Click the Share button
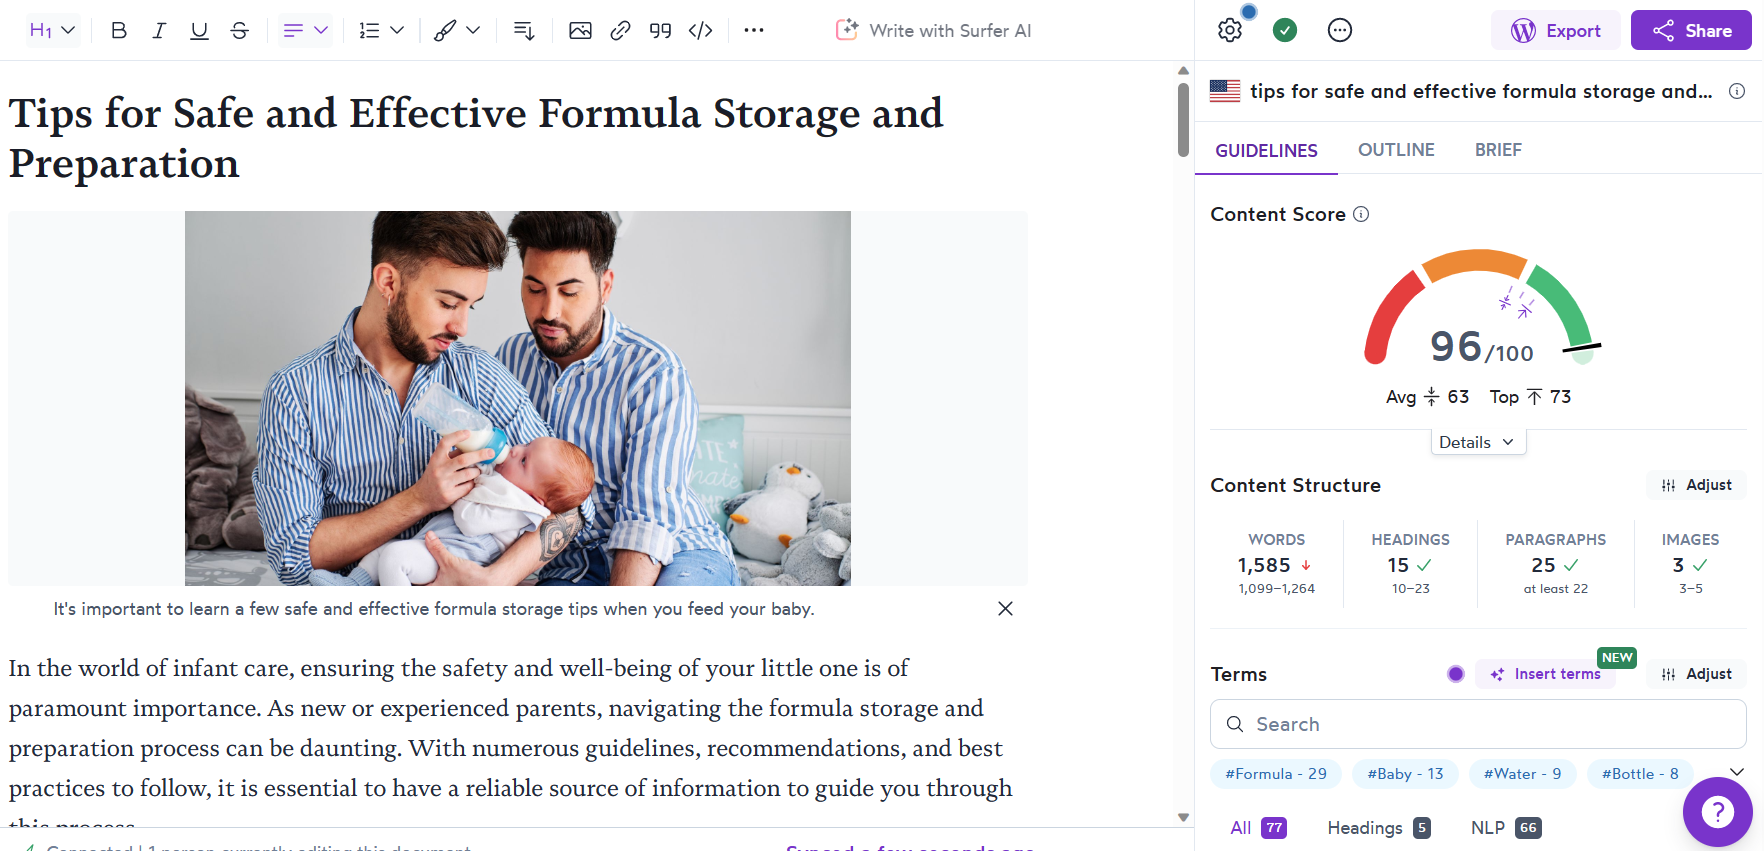Screen dimensions: 1764x851 pyautogui.click(x=1691, y=30)
